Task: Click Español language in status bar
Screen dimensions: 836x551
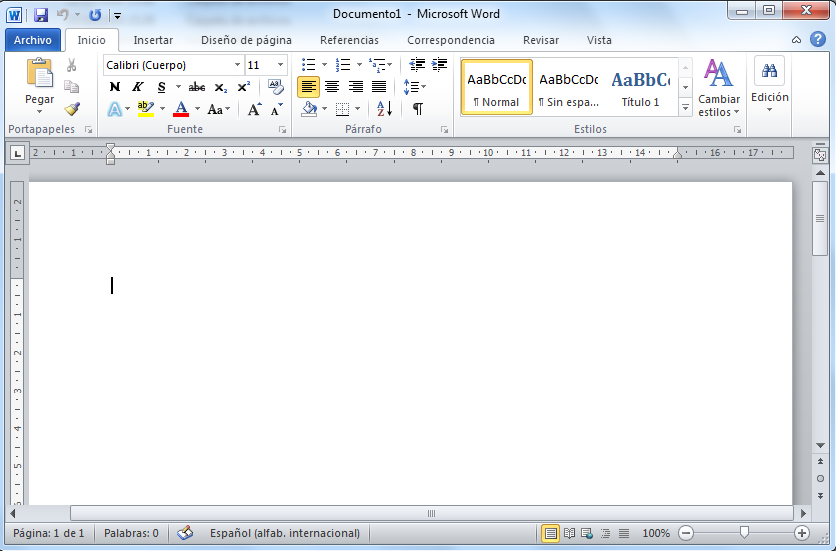Action: [285, 533]
